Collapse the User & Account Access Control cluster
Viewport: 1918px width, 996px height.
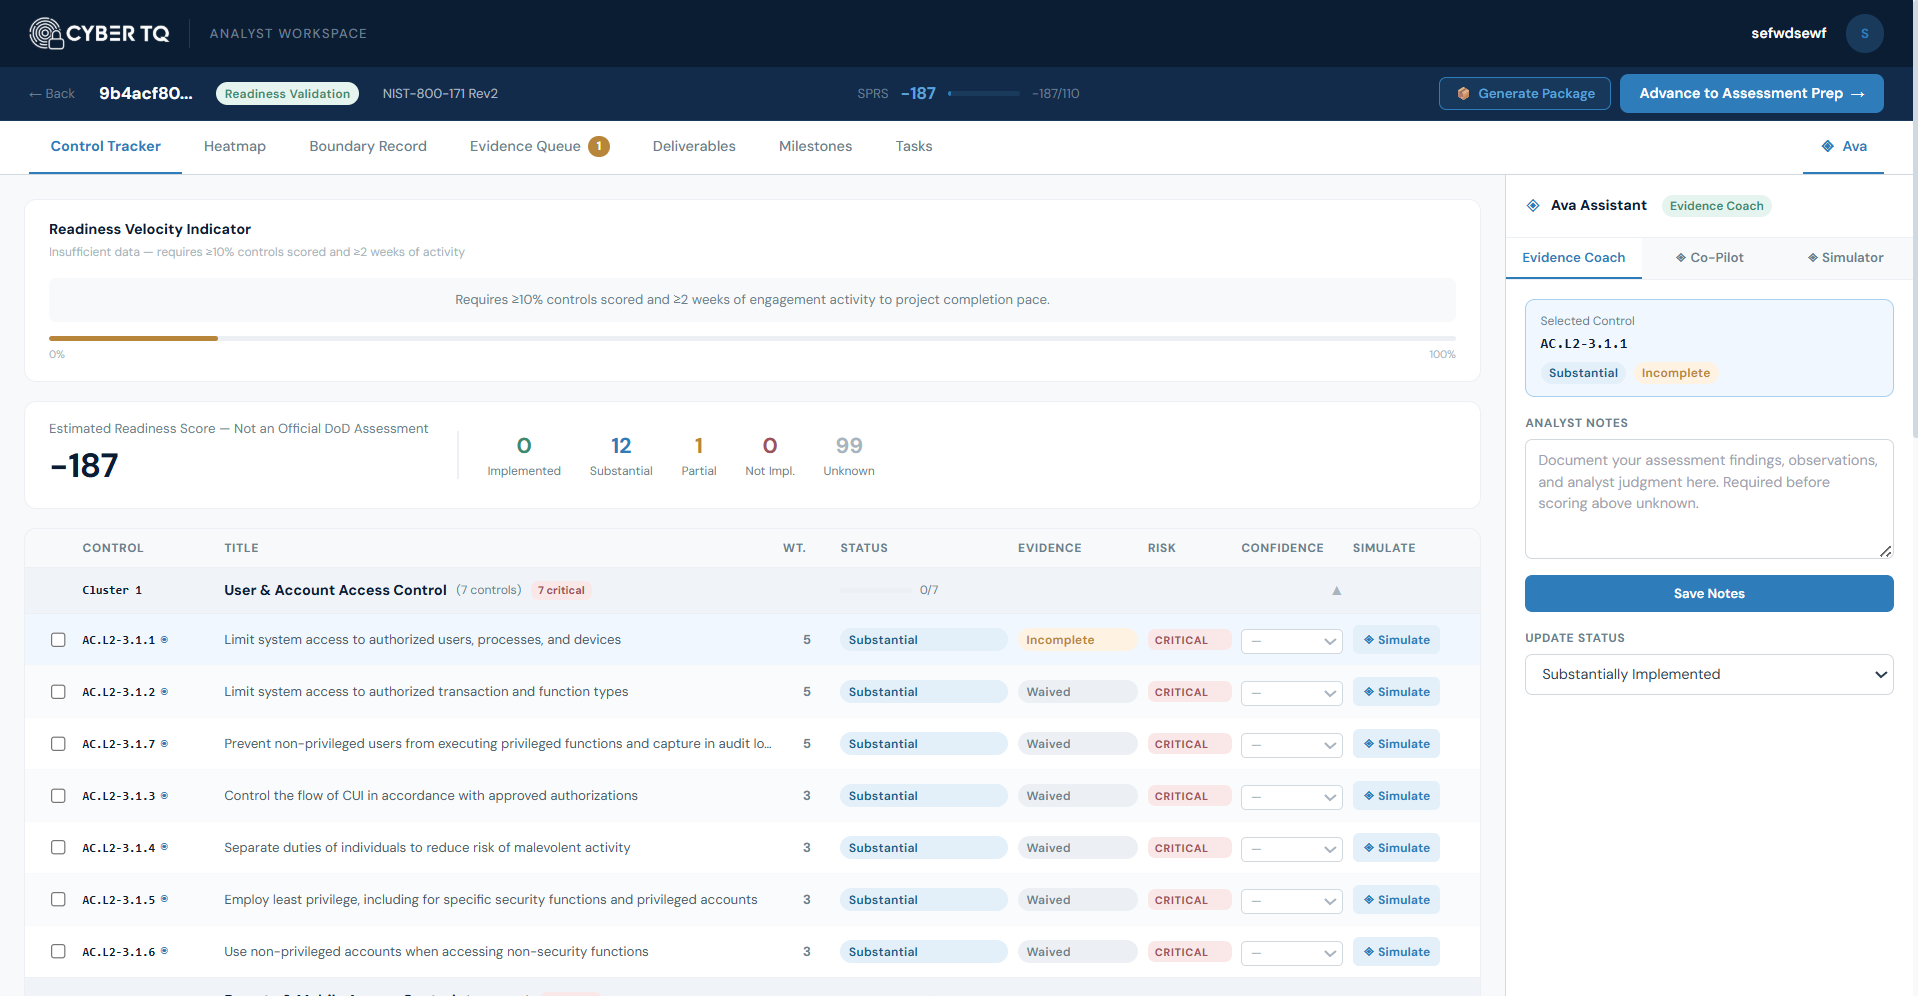[1336, 590]
